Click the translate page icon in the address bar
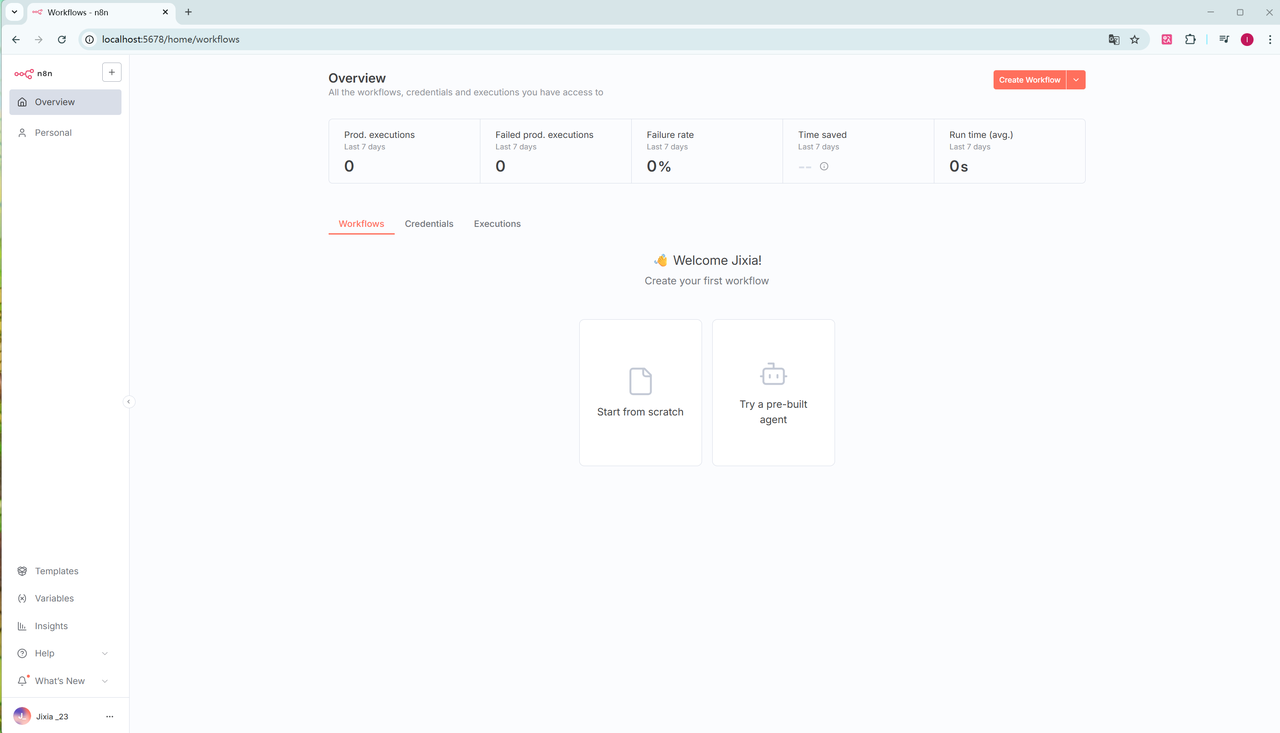This screenshot has width=1280, height=733. pyautogui.click(x=1114, y=39)
